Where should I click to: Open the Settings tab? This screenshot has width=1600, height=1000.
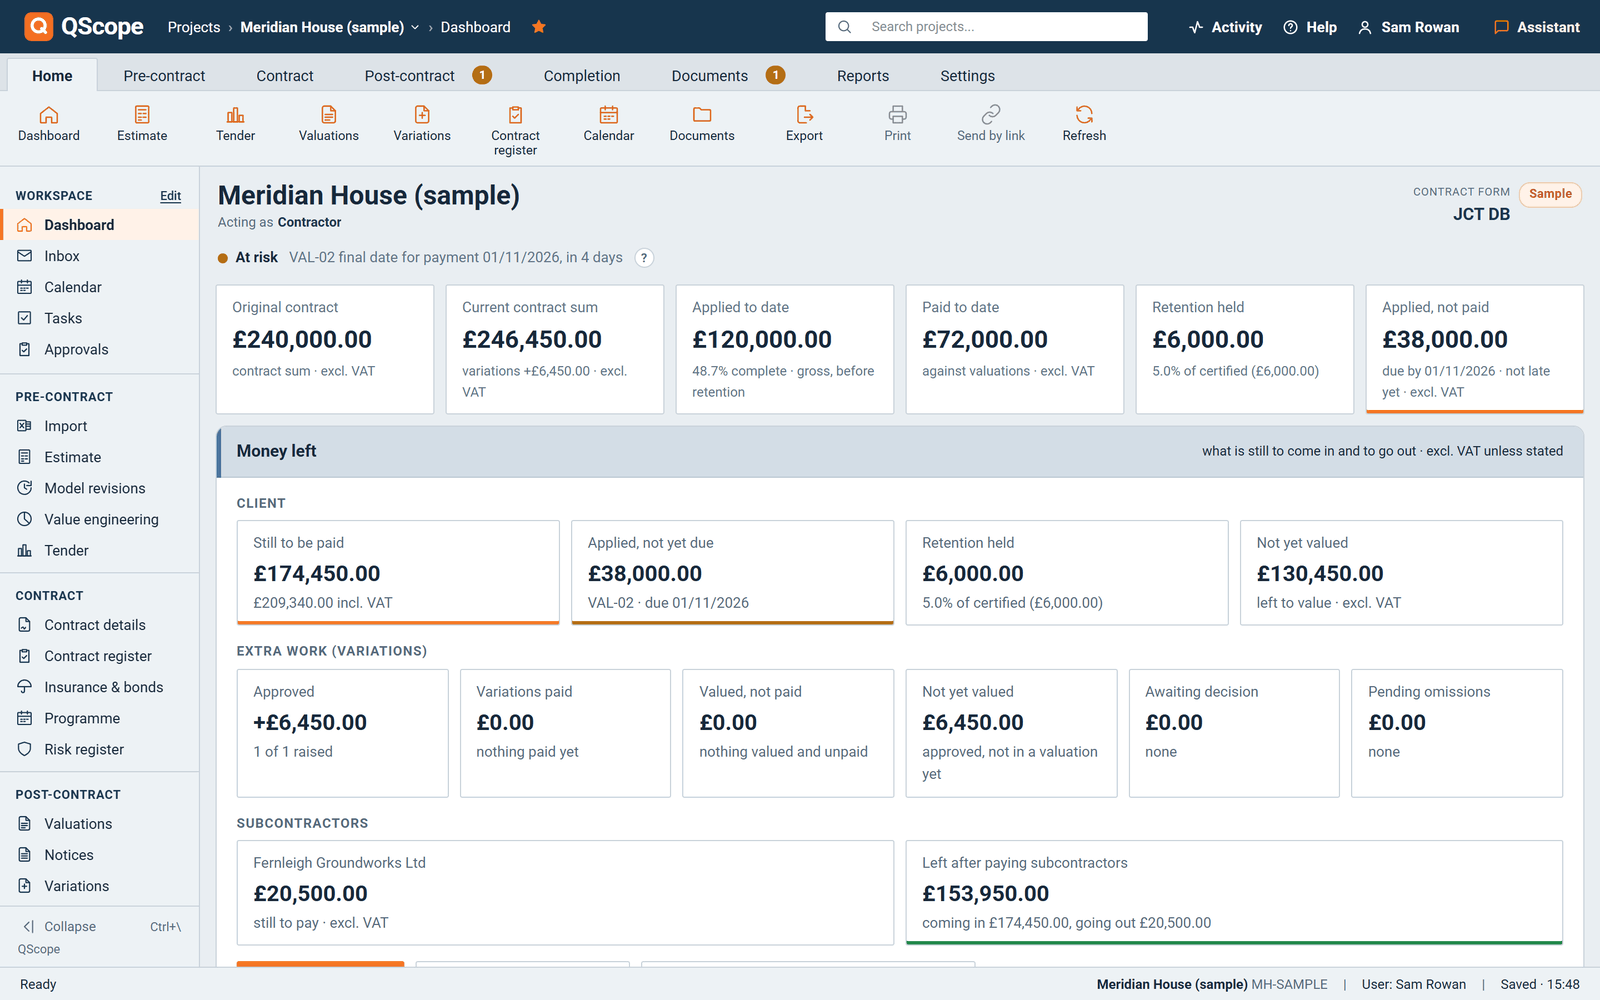[x=967, y=76]
